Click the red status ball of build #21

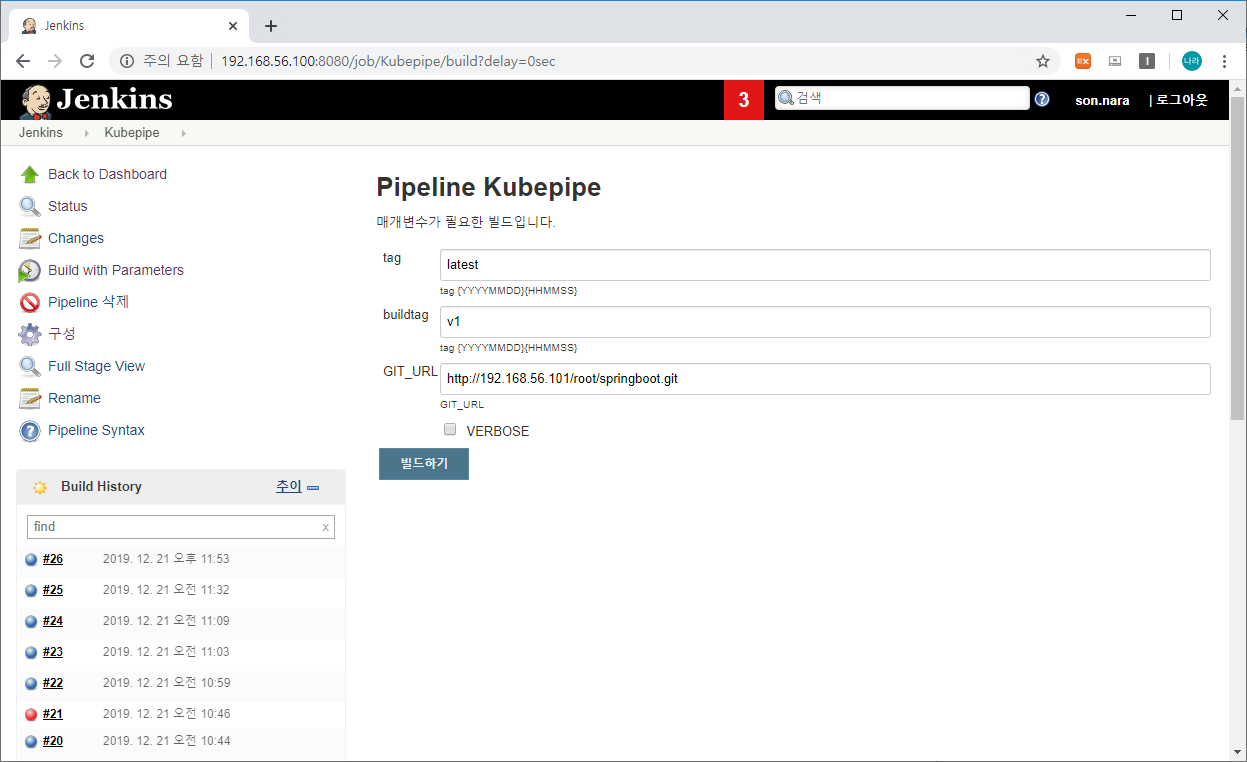[x=31, y=714]
